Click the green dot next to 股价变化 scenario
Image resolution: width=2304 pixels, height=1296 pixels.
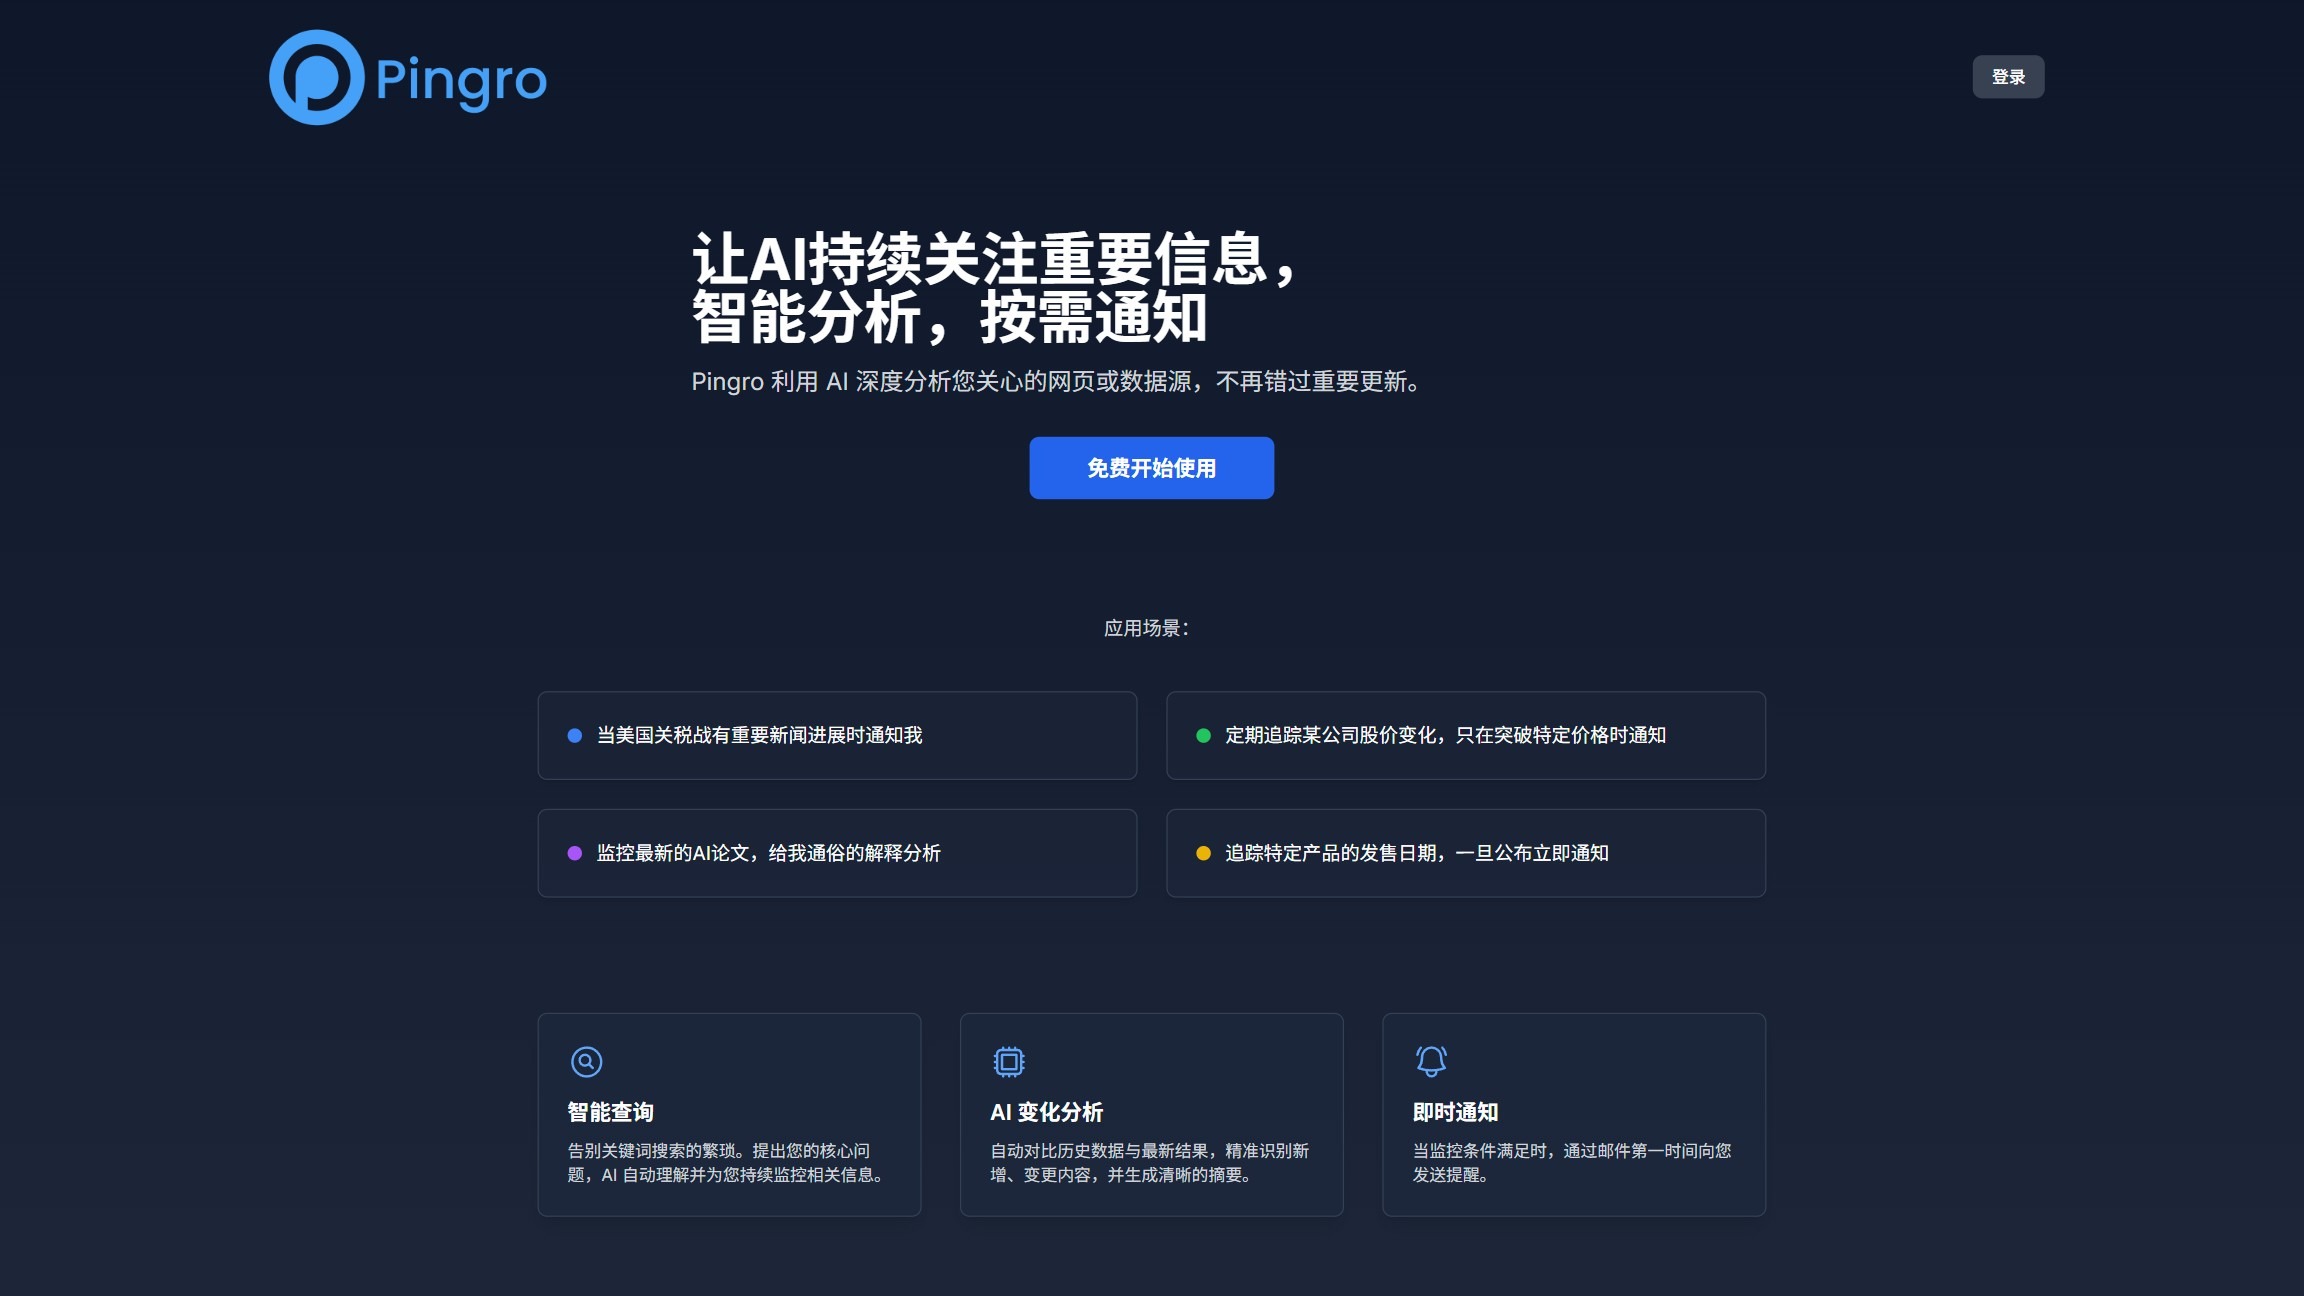pyautogui.click(x=1201, y=735)
